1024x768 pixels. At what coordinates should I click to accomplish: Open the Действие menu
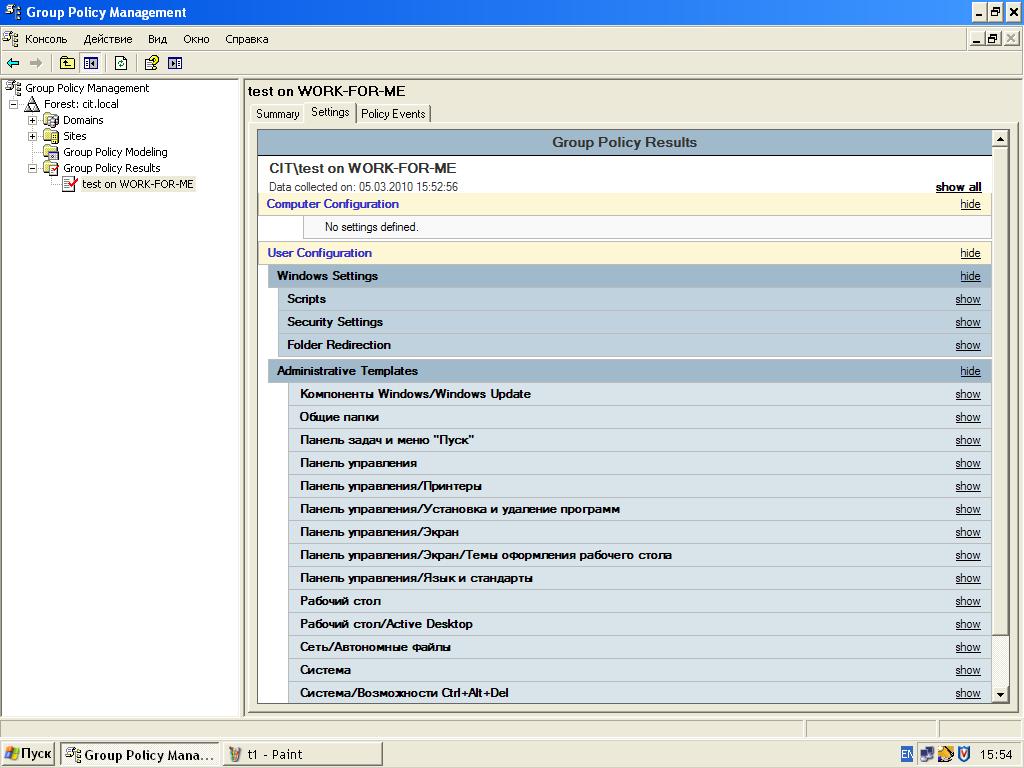[x=108, y=39]
